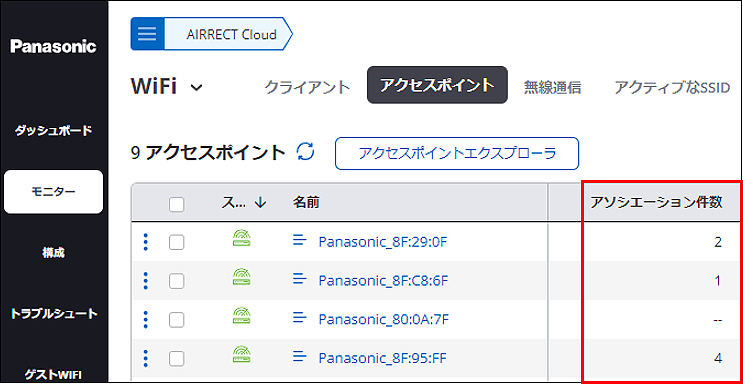
Task: Refresh the access point list
Action: point(305,152)
